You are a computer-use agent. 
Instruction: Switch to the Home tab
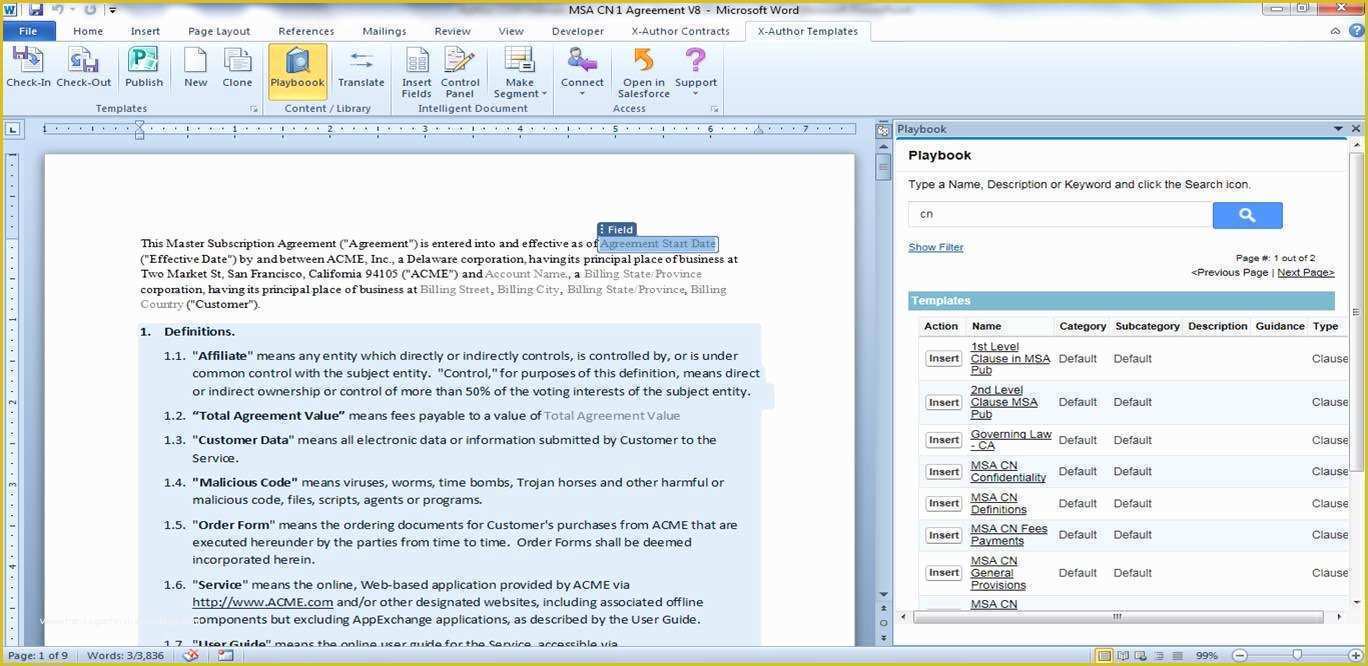coord(88,31)
